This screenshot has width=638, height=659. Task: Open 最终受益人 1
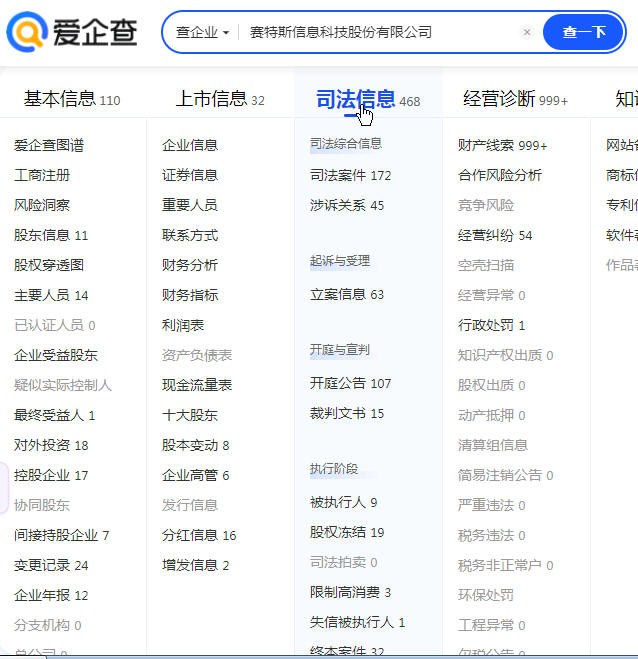pyautogui.click(x=54, y=415)
